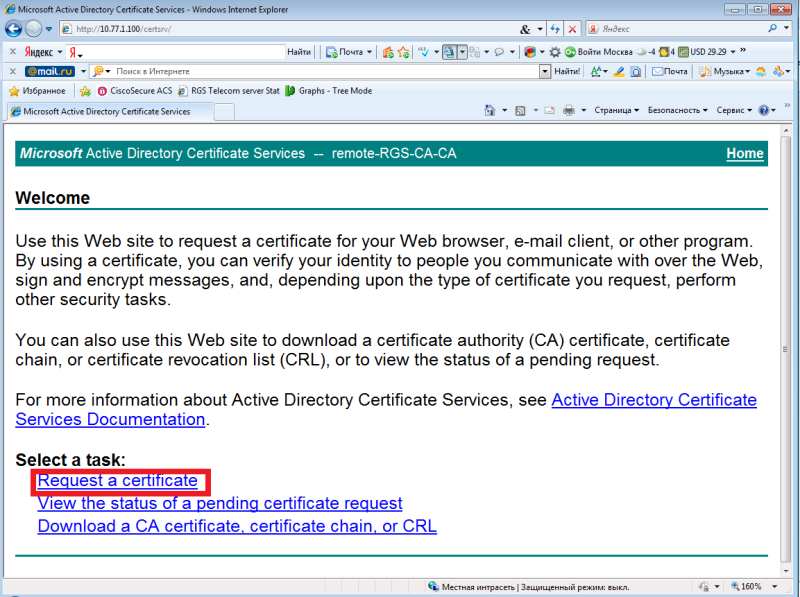800x597 pixels.
Task: Open Яндекс toolbar settings gear
Action: 555,52
